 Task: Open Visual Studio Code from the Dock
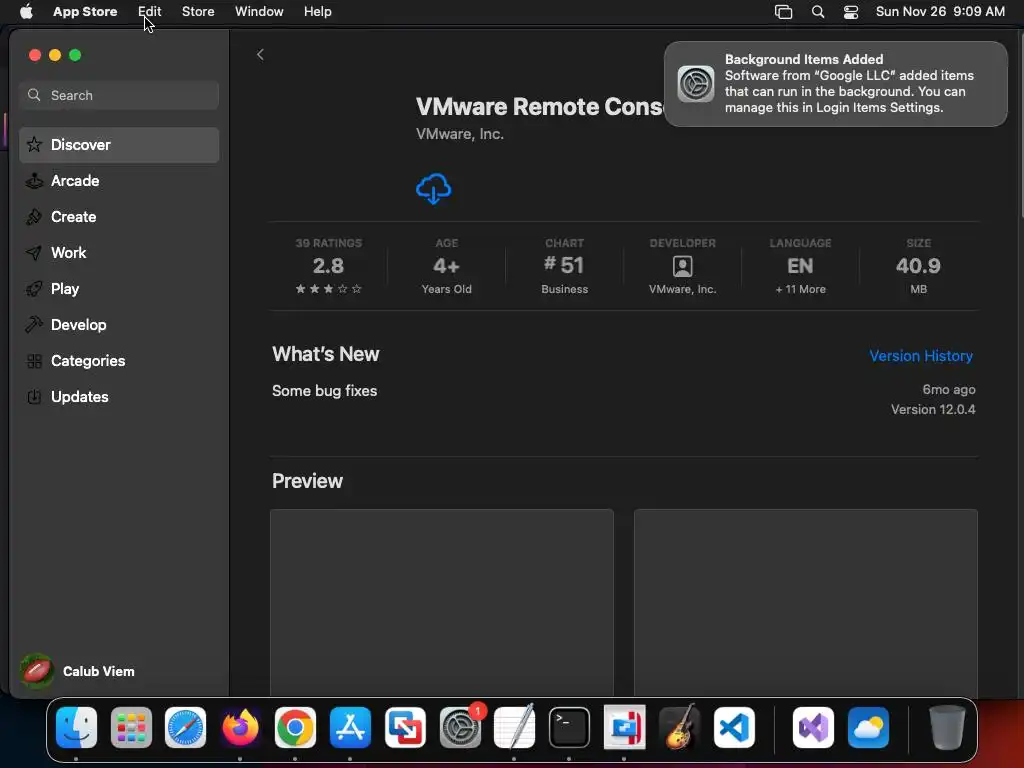[734, 728]
